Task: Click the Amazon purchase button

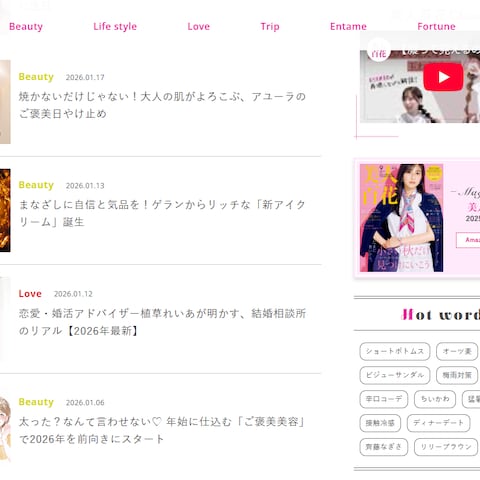Action: [468, 240]
